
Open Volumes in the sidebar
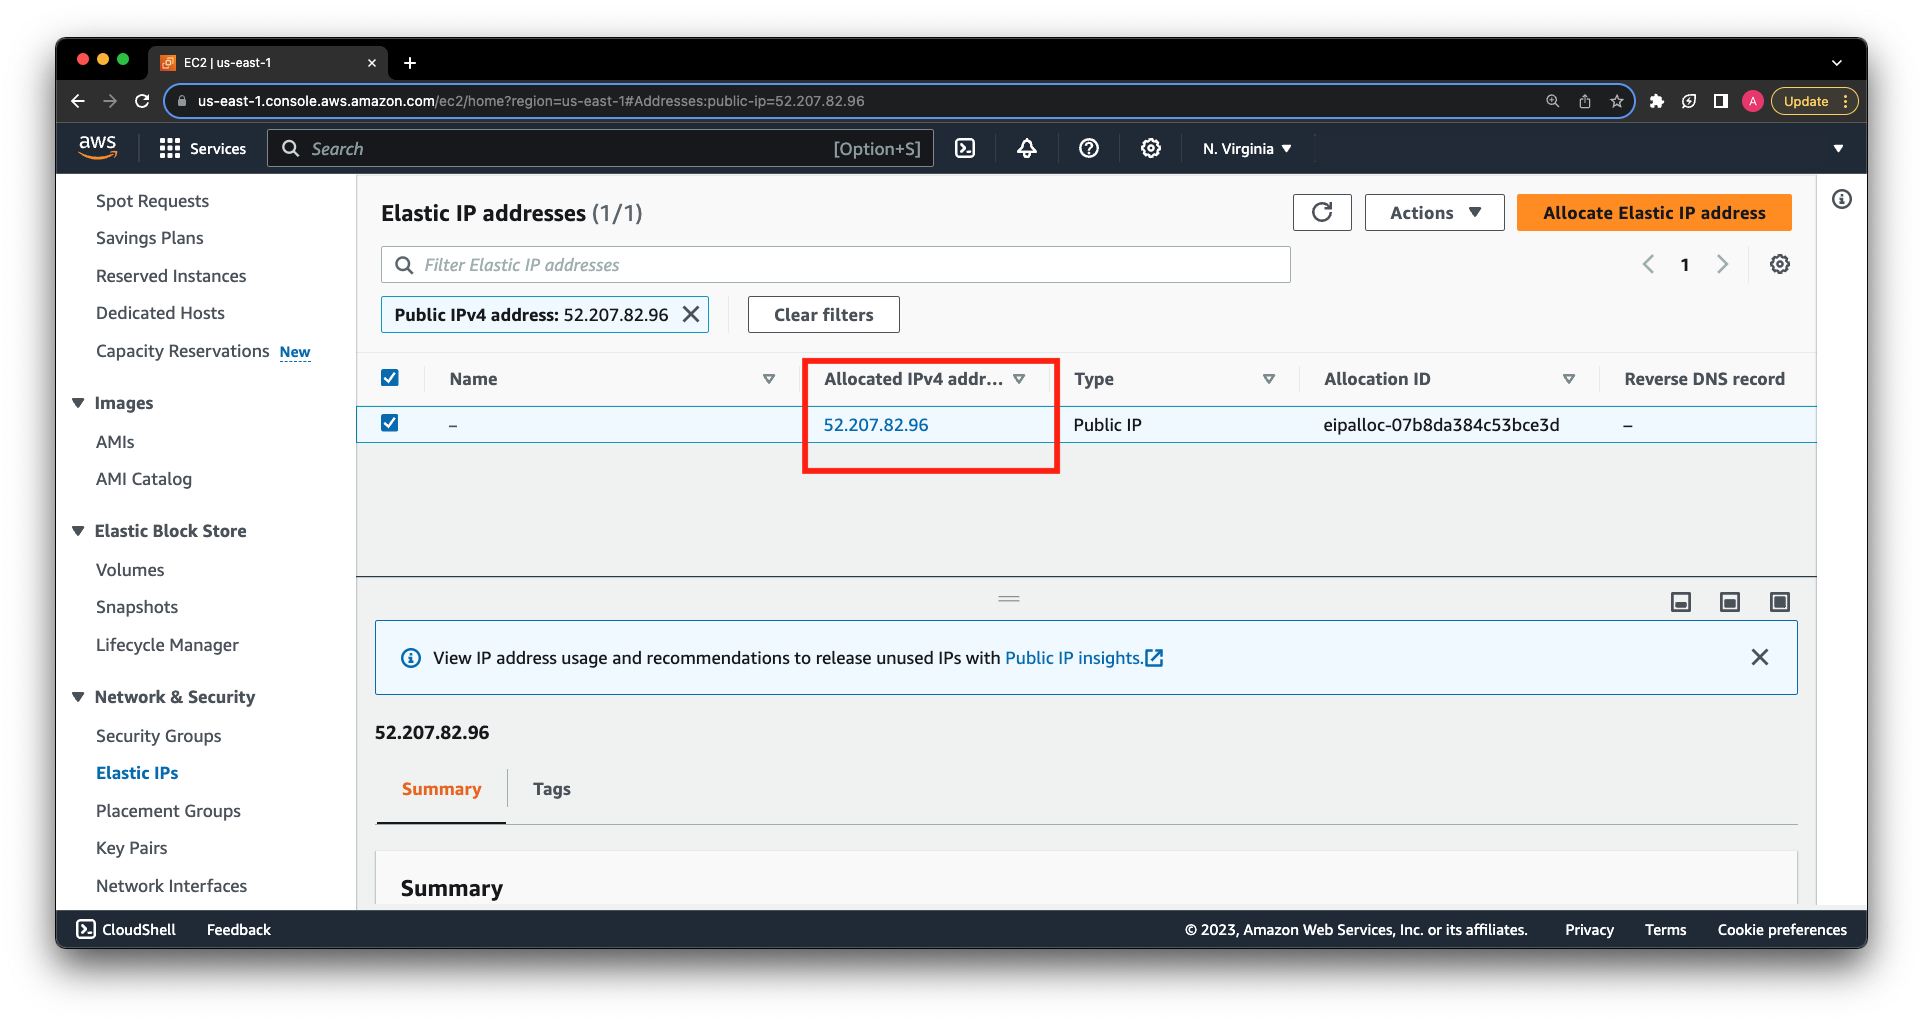click(x=130, y=570)
